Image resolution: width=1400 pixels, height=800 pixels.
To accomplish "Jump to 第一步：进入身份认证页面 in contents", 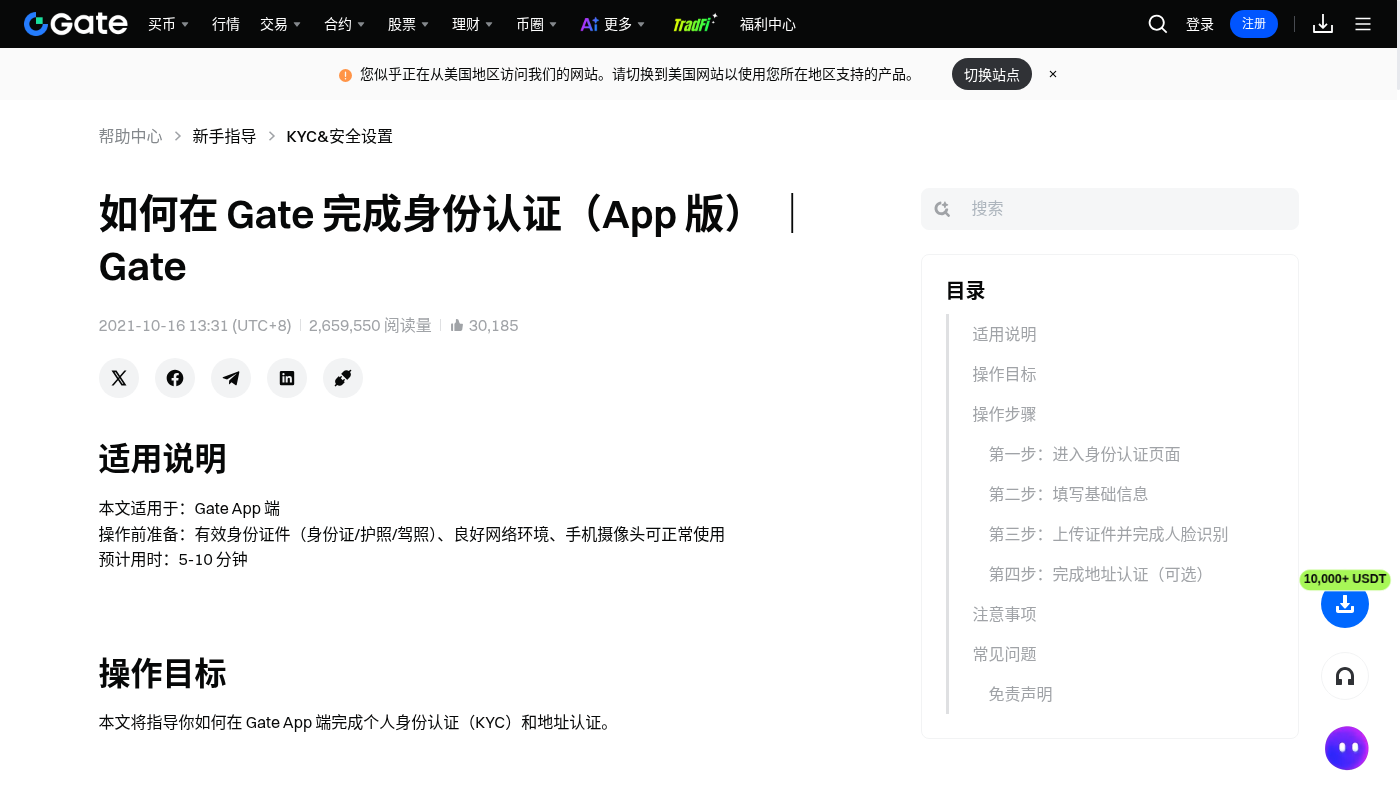I will point(1085,454).
